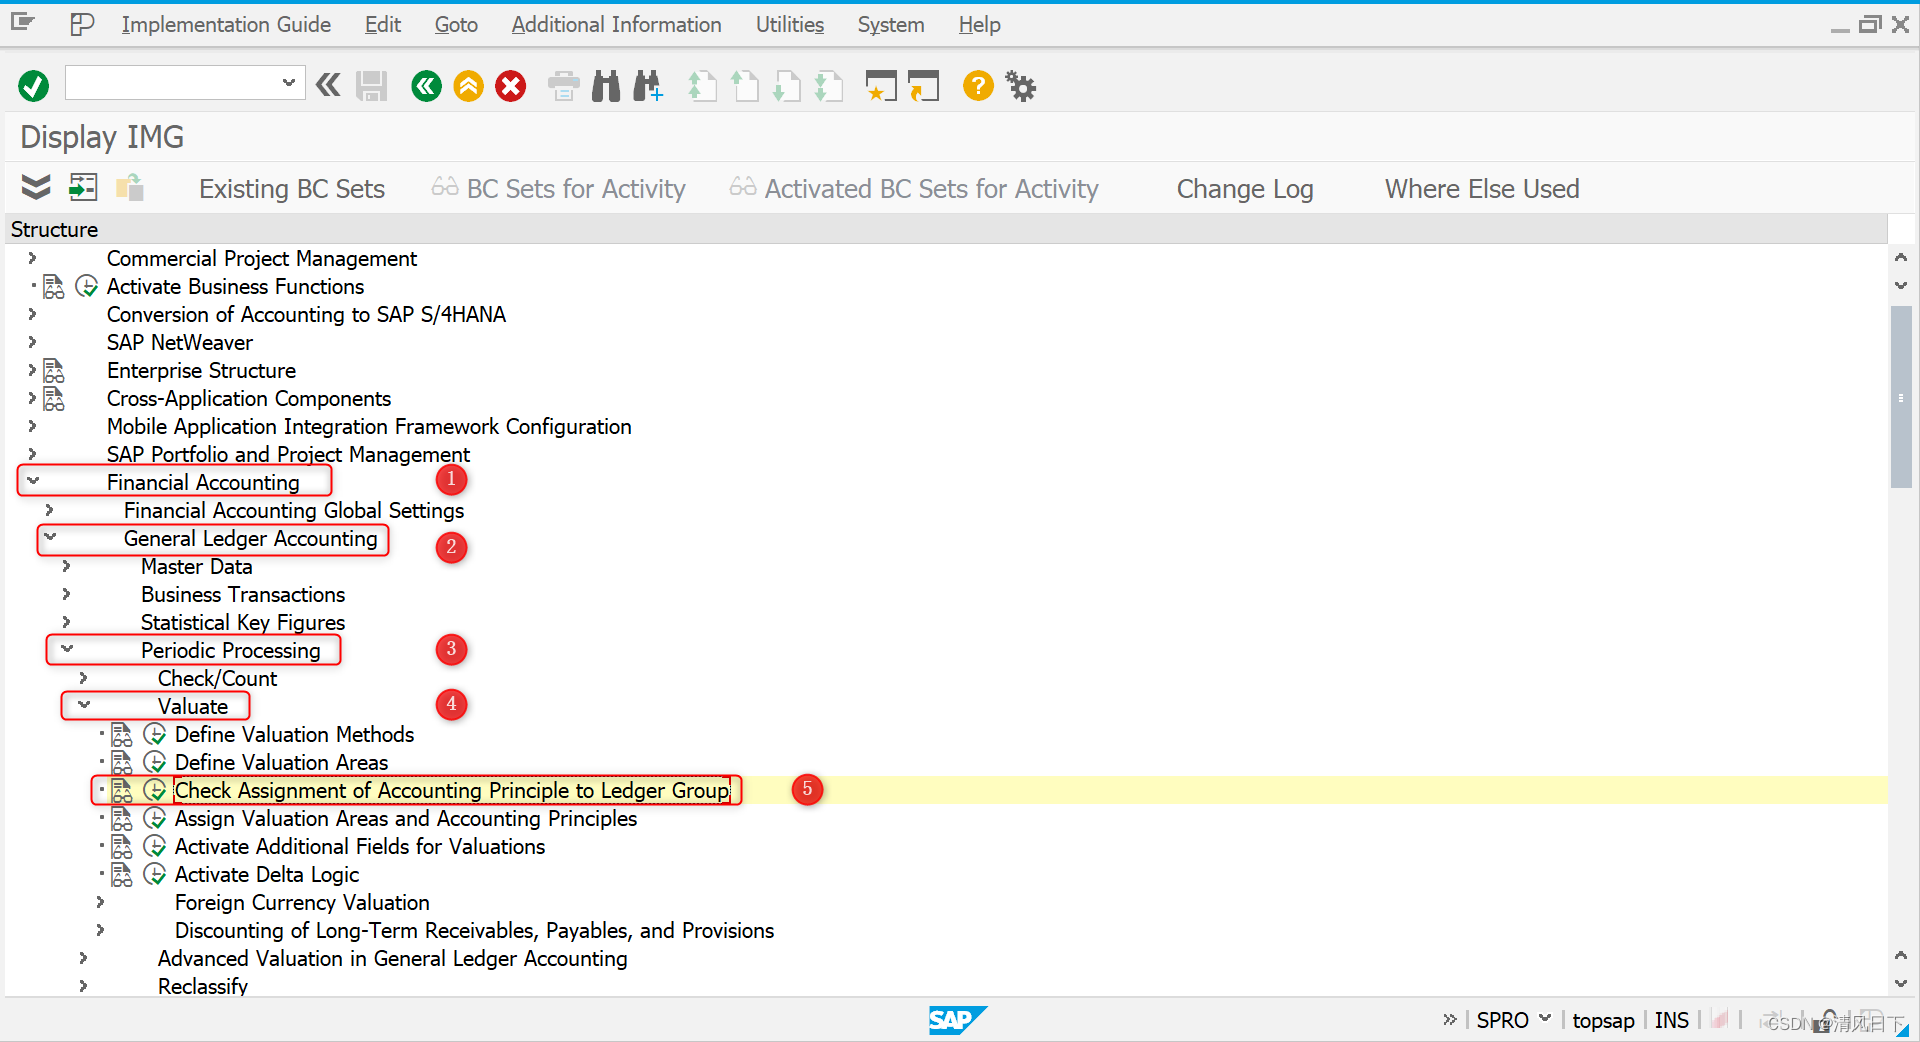Click the Find Next binoculars-plus icon
Screen dimensions: 1920x1042
tap(648, 86)
